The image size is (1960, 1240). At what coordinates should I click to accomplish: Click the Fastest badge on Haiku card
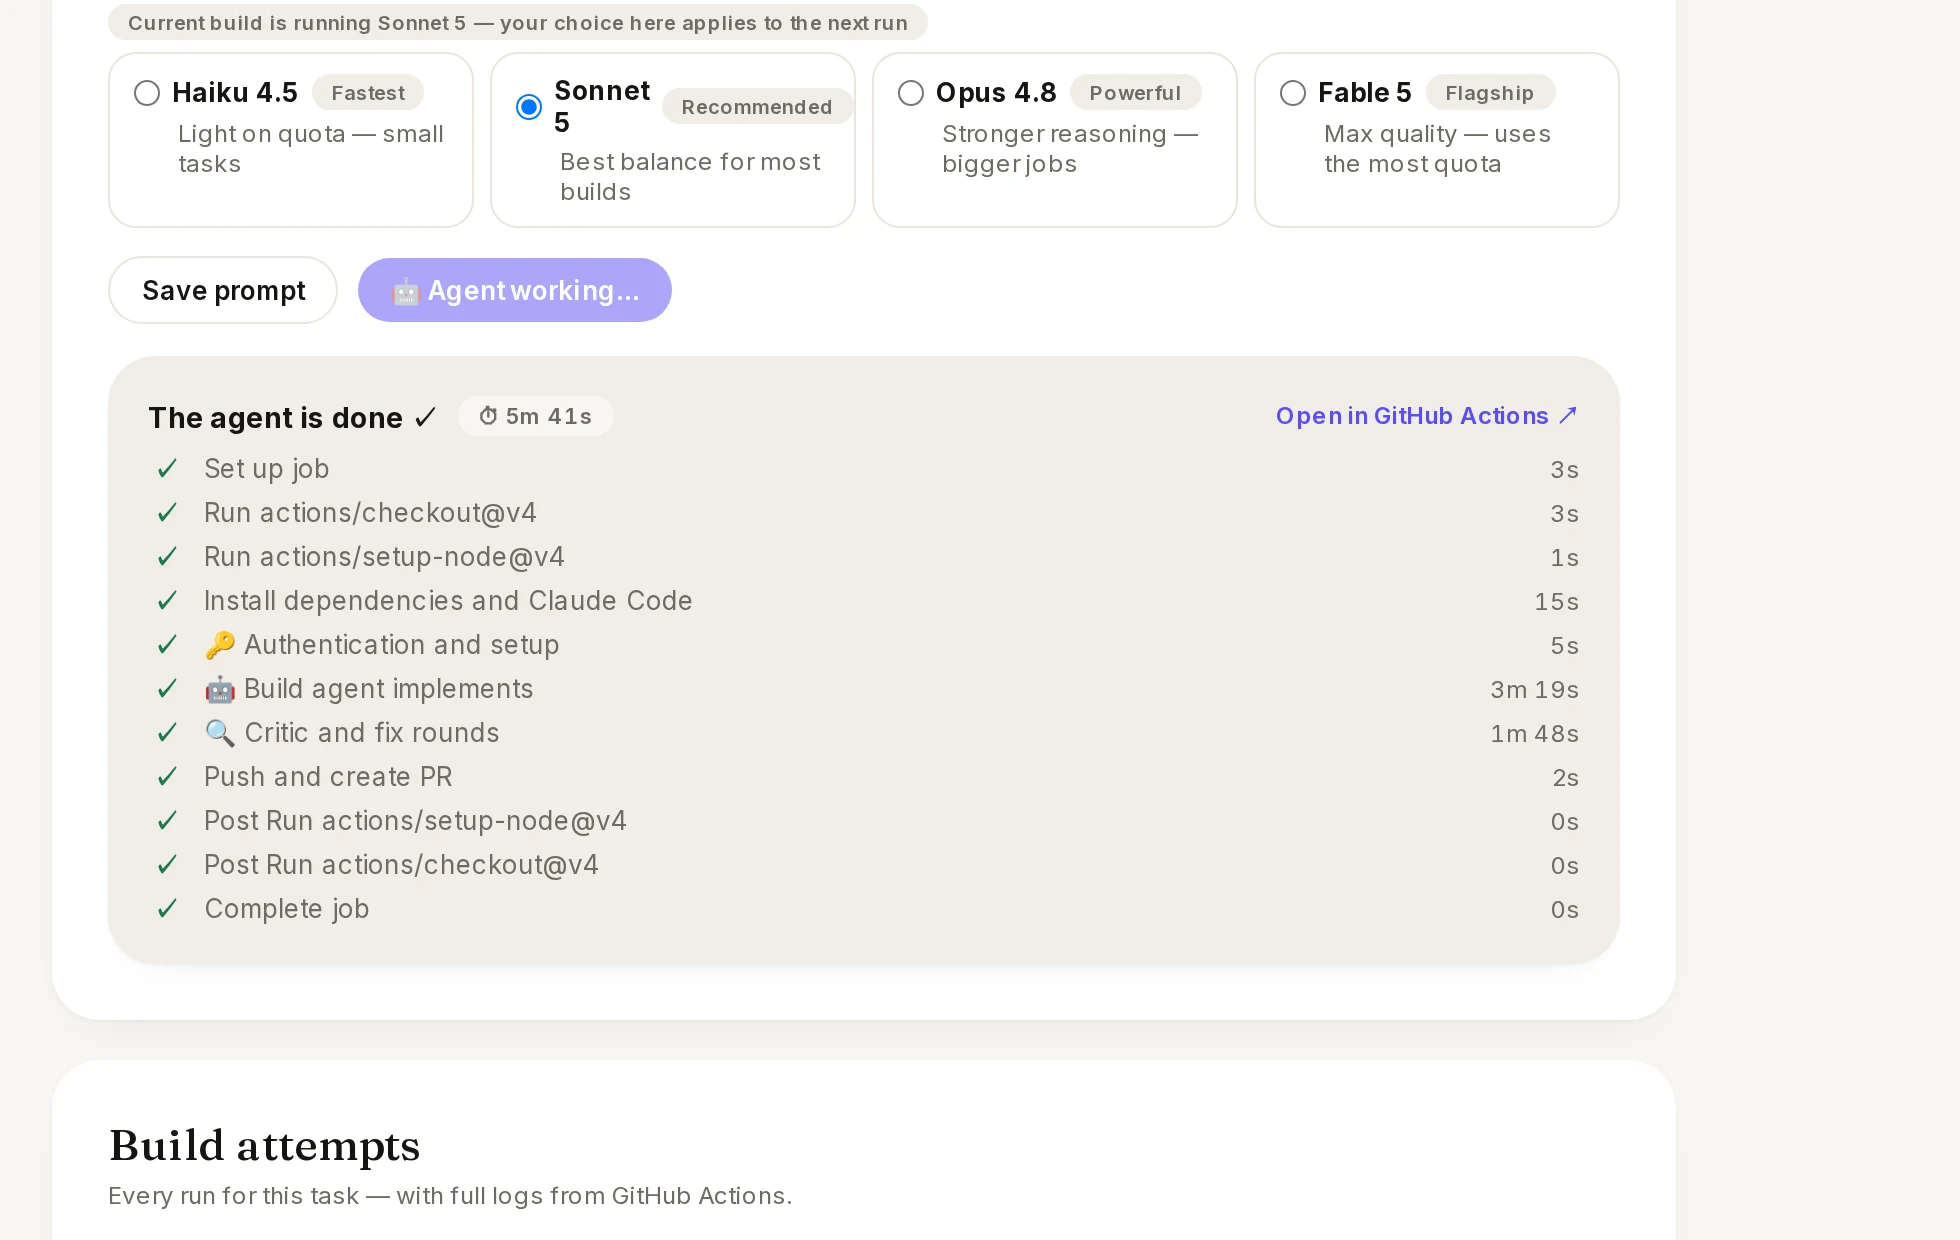(x=368, y=93)
